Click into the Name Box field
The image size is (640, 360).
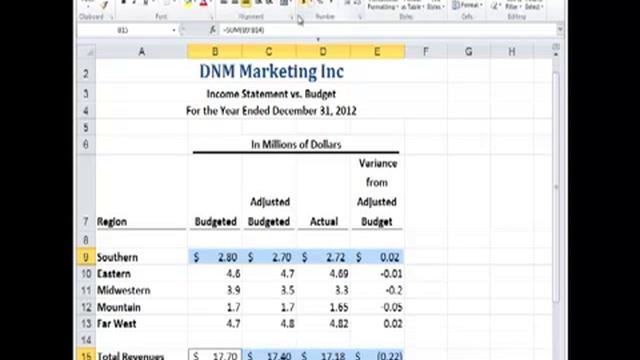124,30
